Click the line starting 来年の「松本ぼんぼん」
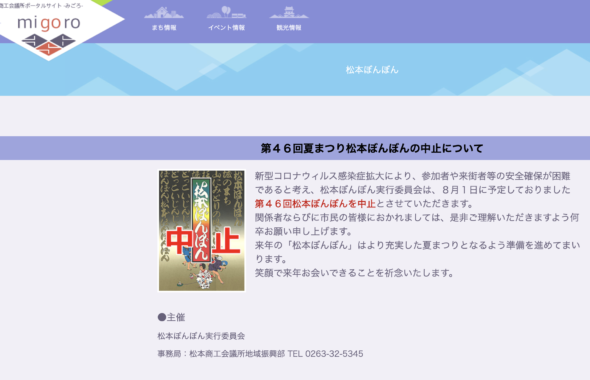This screenshot has height=380, width=590. pyautogui.click(x=418, y=245)
